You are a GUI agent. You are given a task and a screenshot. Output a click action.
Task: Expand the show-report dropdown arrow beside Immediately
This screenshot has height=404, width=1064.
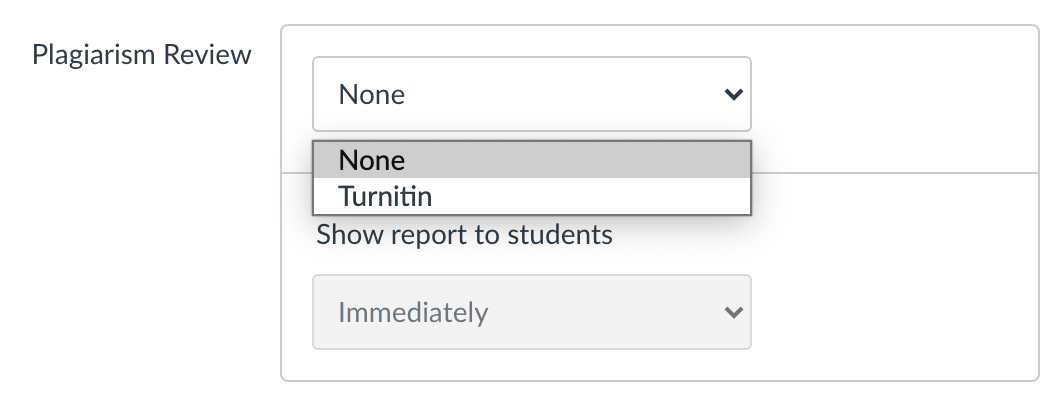[x=734, y=312]
